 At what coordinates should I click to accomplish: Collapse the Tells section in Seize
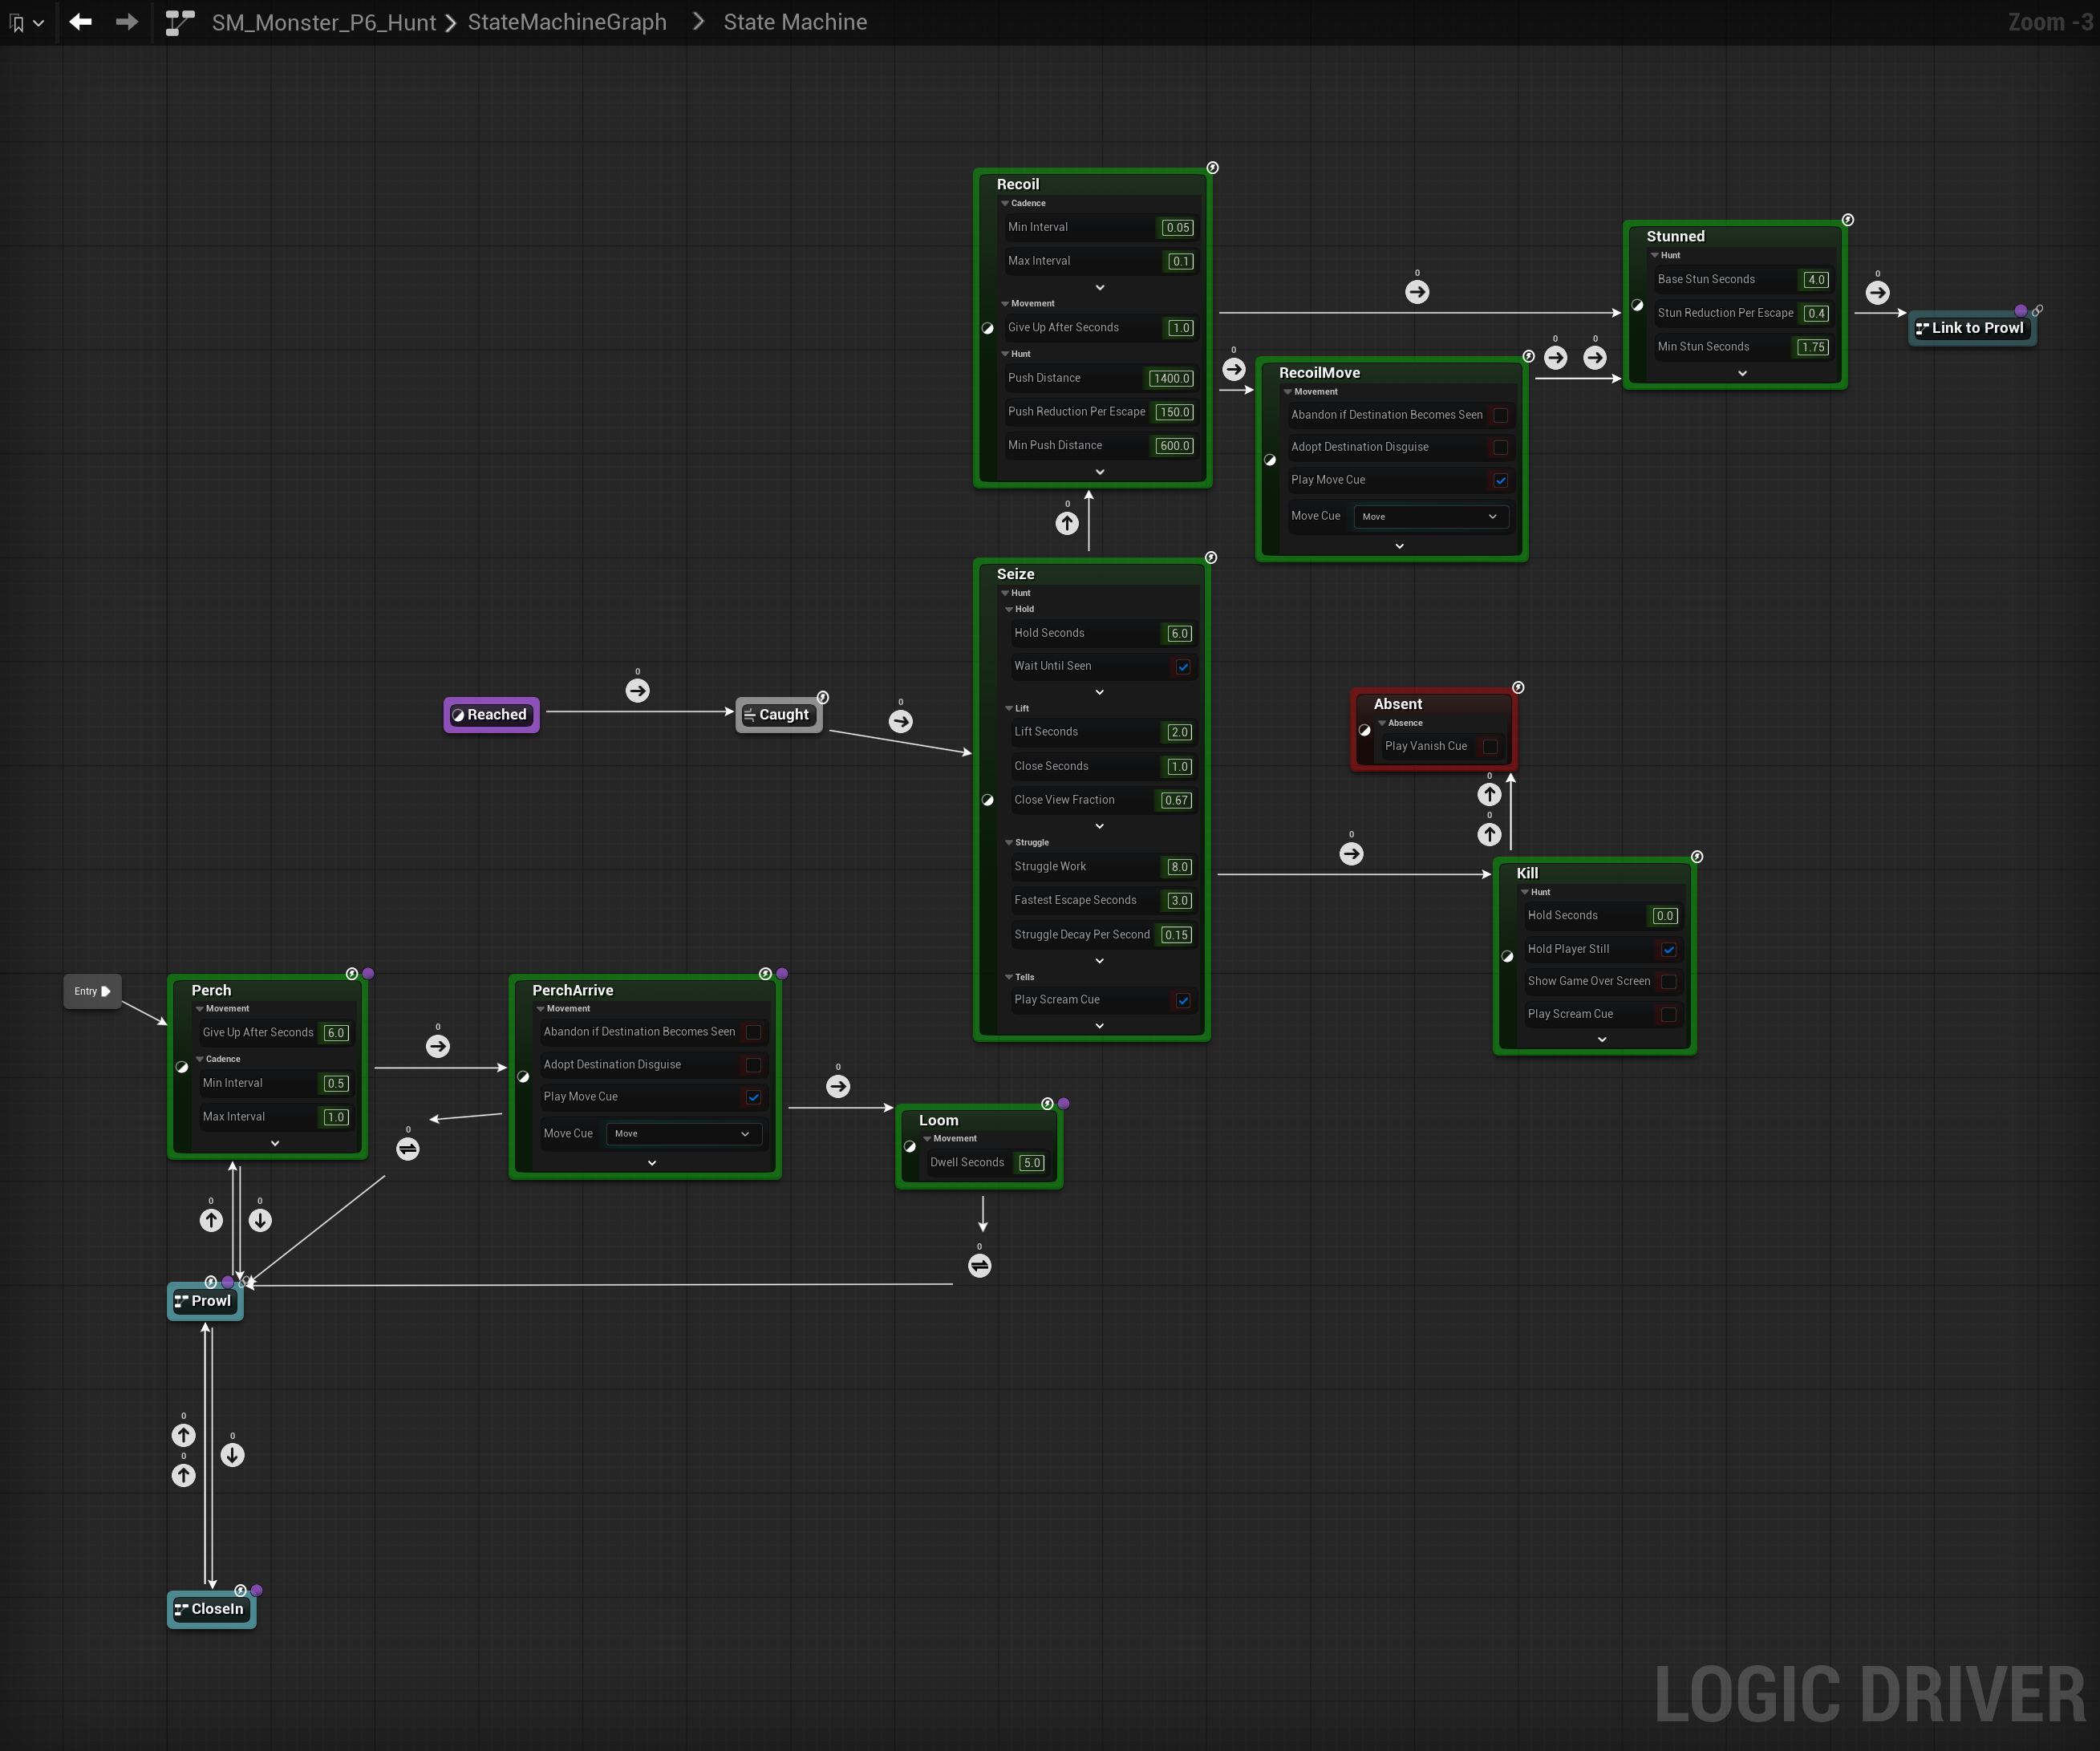coord(1009,978)
